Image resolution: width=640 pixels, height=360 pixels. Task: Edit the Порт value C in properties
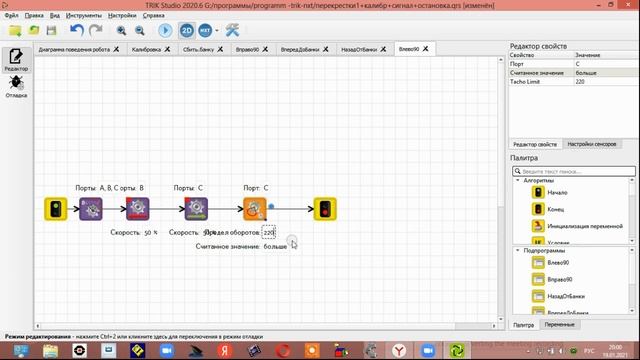pyautogui.click(x=607, y=64)
